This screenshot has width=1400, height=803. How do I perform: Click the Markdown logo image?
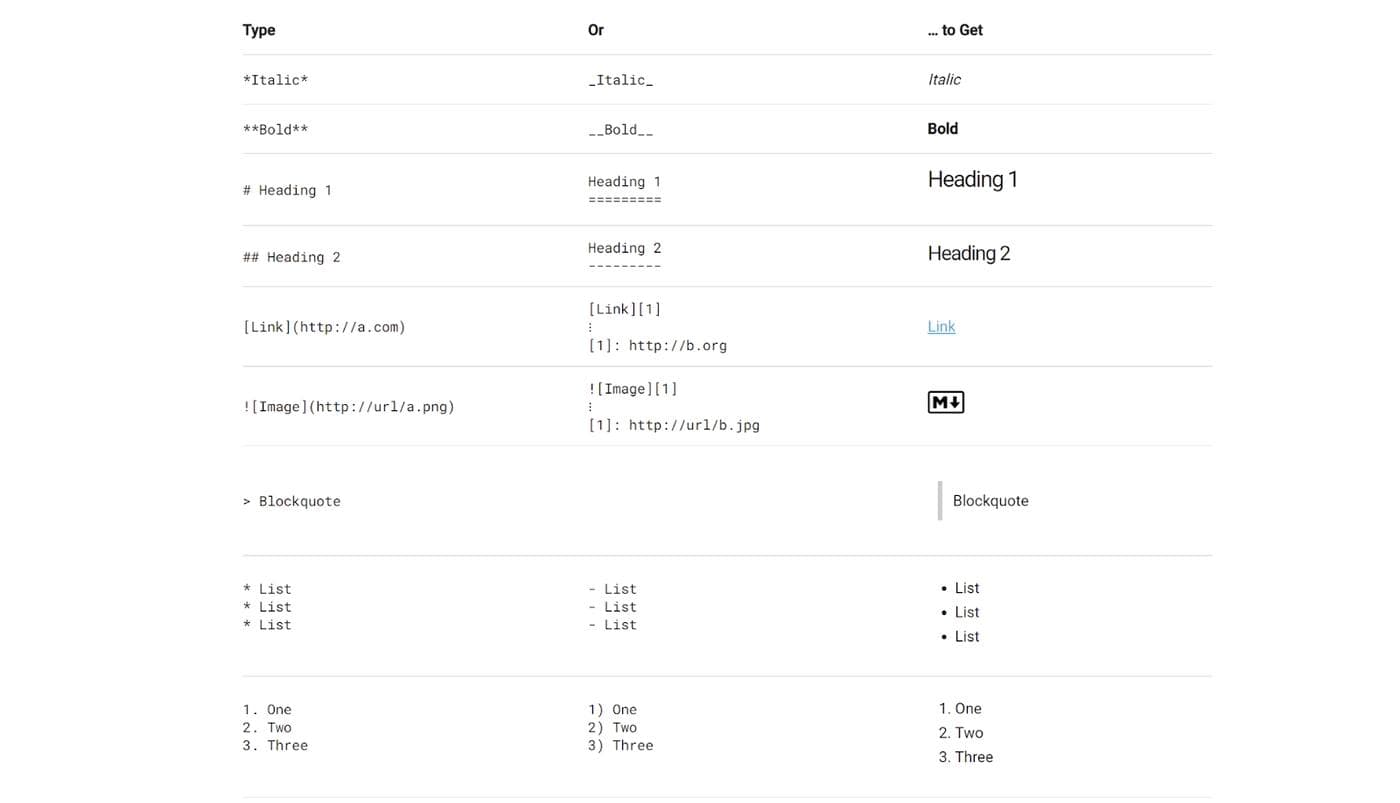click(945, 402)
